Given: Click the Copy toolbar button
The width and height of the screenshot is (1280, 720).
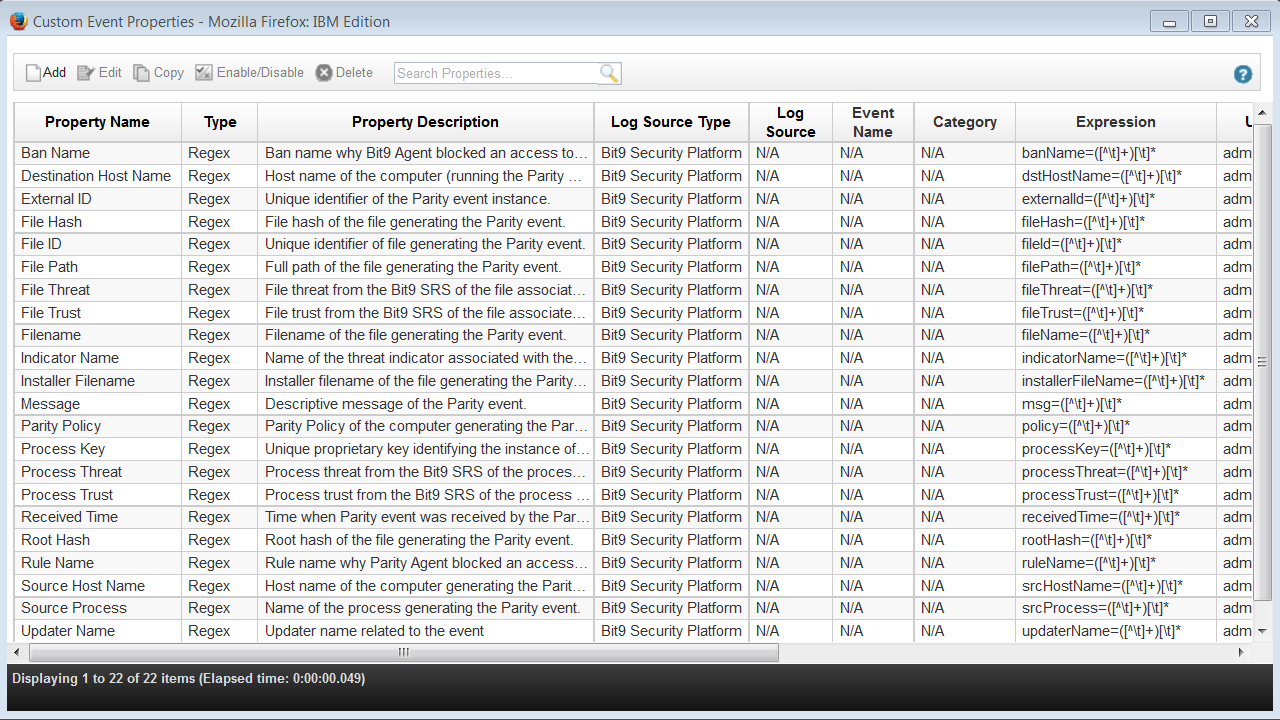Looking at the screenshot, I should (x=159, y=73).
